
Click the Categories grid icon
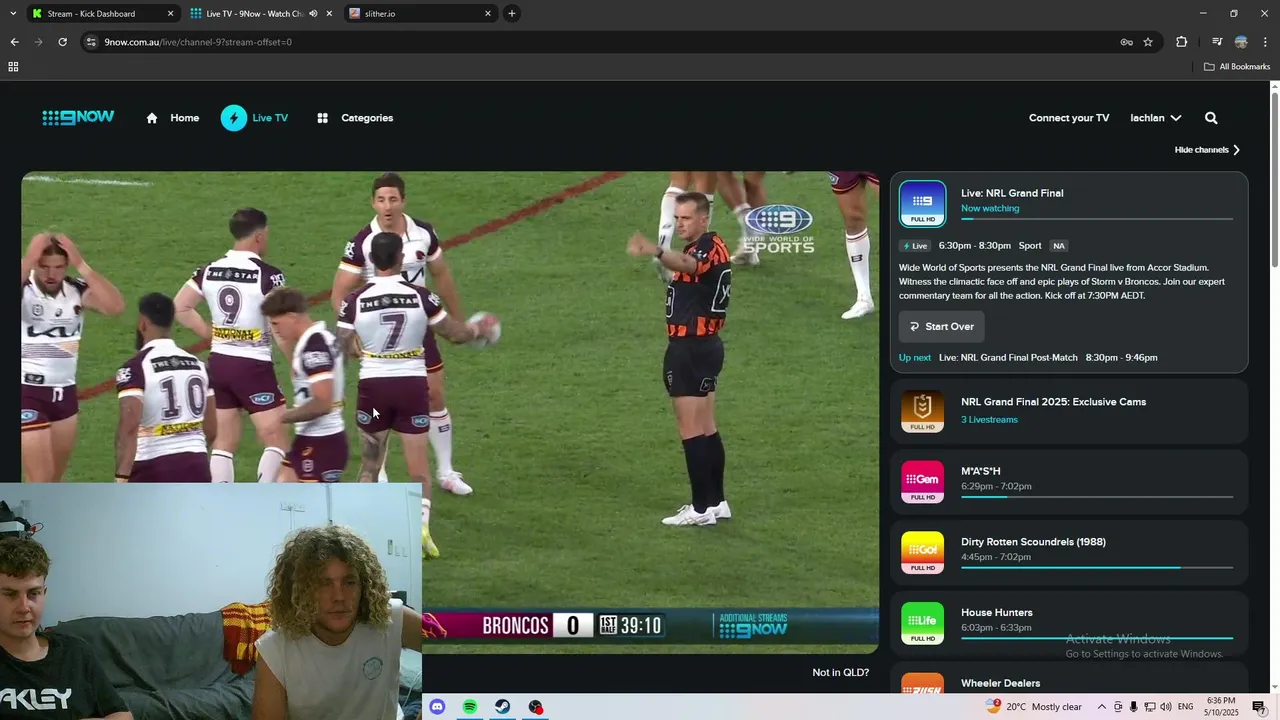tap(322, 118)
